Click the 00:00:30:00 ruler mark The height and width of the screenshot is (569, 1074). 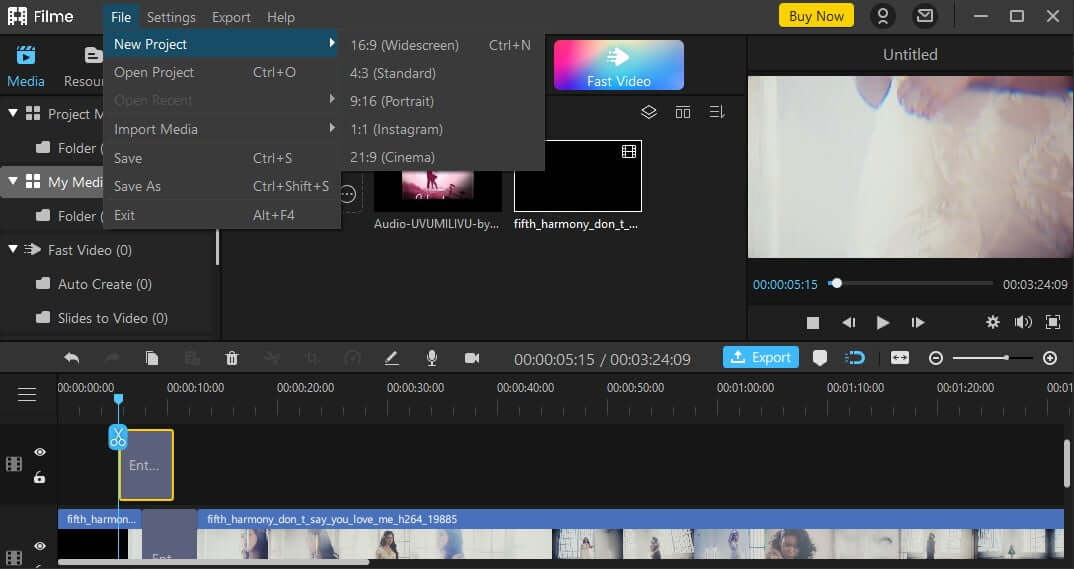point(415,388)
